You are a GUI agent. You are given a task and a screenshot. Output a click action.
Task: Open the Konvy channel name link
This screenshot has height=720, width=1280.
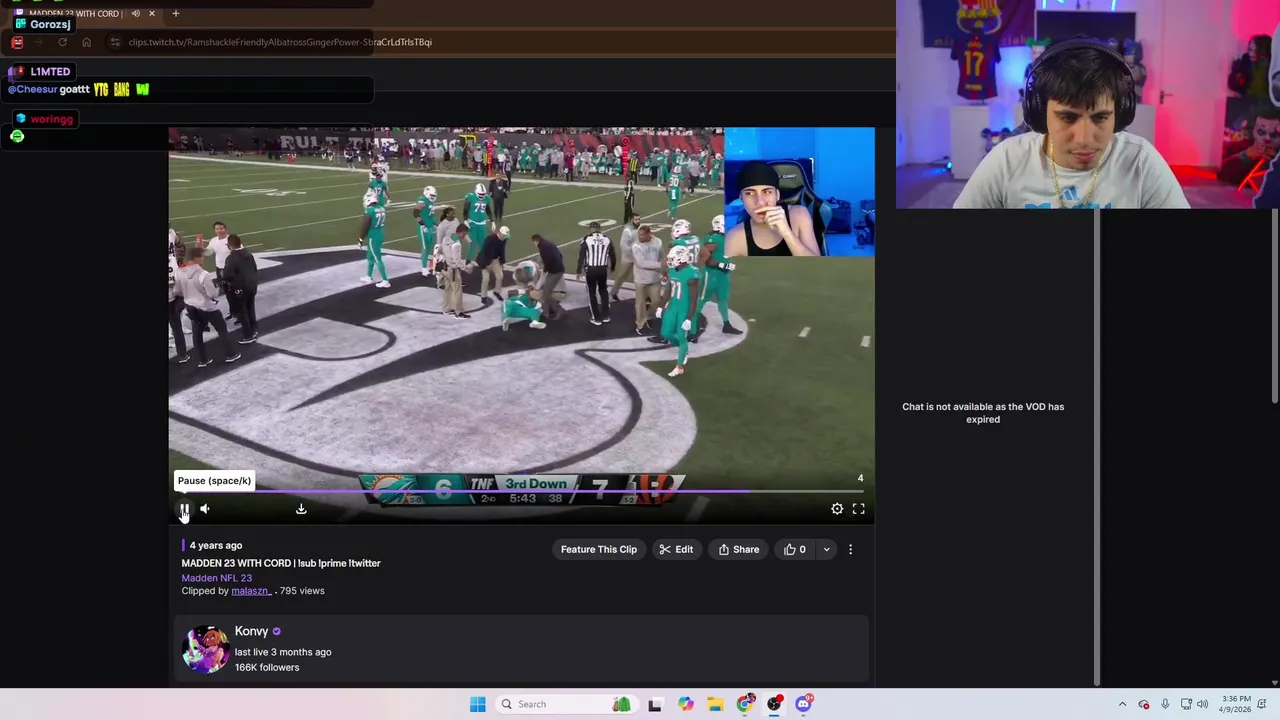click(x=251, y=631)
